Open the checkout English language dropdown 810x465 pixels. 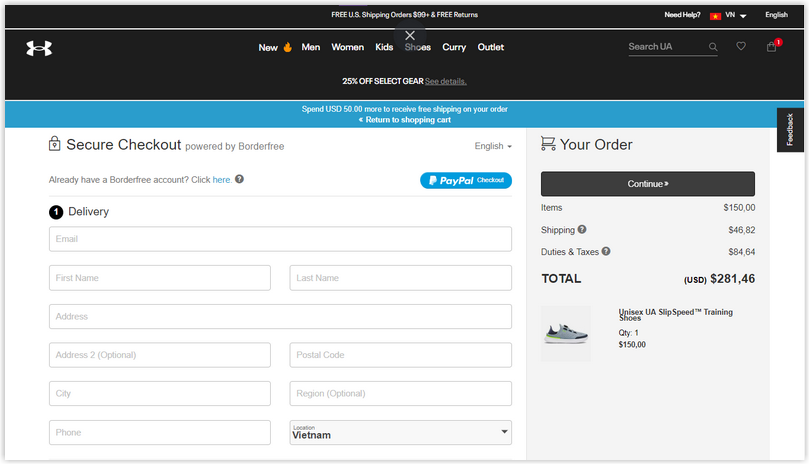pos(493,146)
